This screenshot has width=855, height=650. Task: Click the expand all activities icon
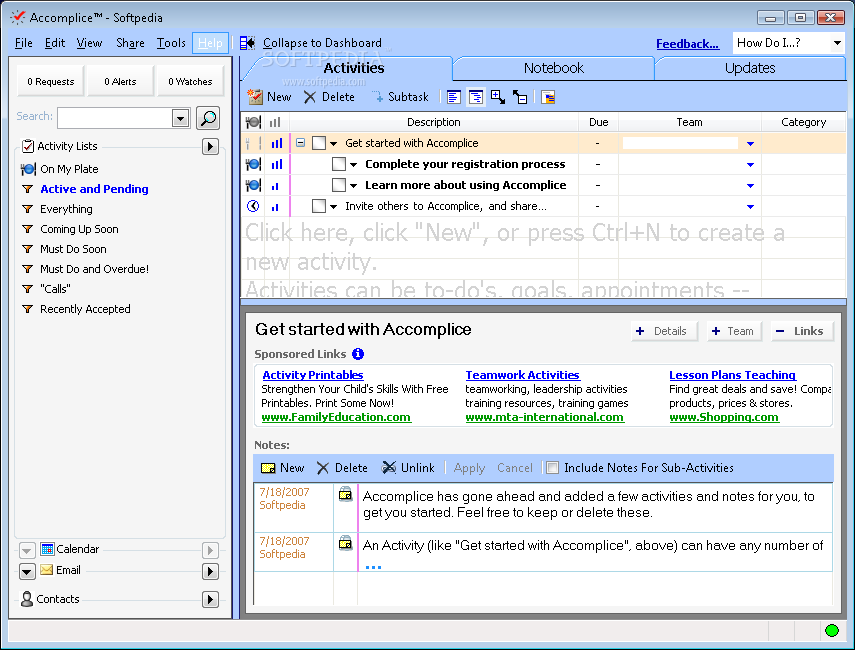tap(497, 97)
